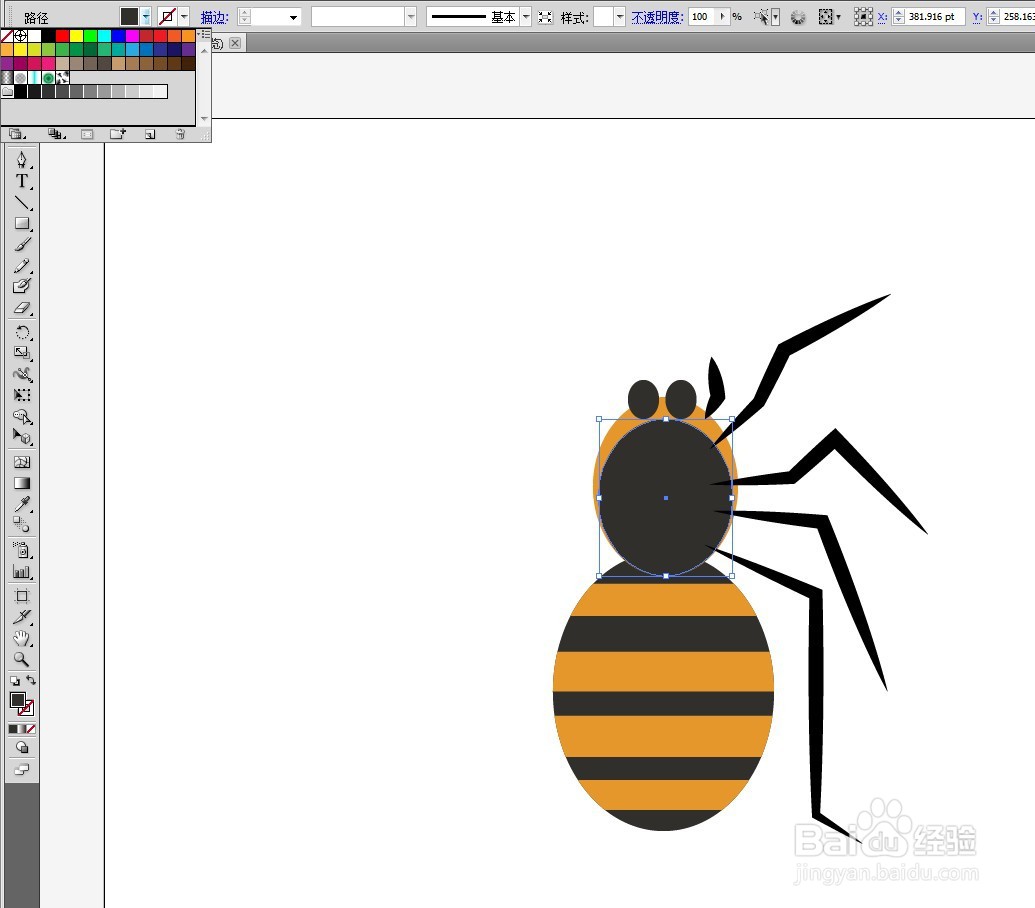Swap fill and stroke colors
This screenshot has width=1035, height=908.
(x=30, y=680)
